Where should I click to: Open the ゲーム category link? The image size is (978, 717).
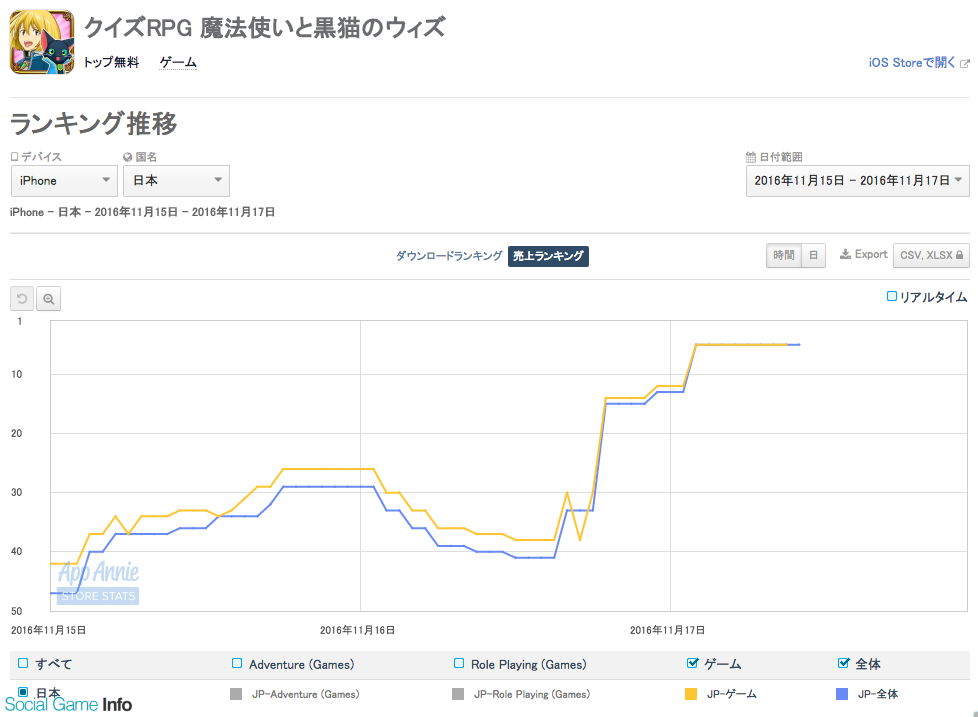pyautogui.click(x=178, y=62)
